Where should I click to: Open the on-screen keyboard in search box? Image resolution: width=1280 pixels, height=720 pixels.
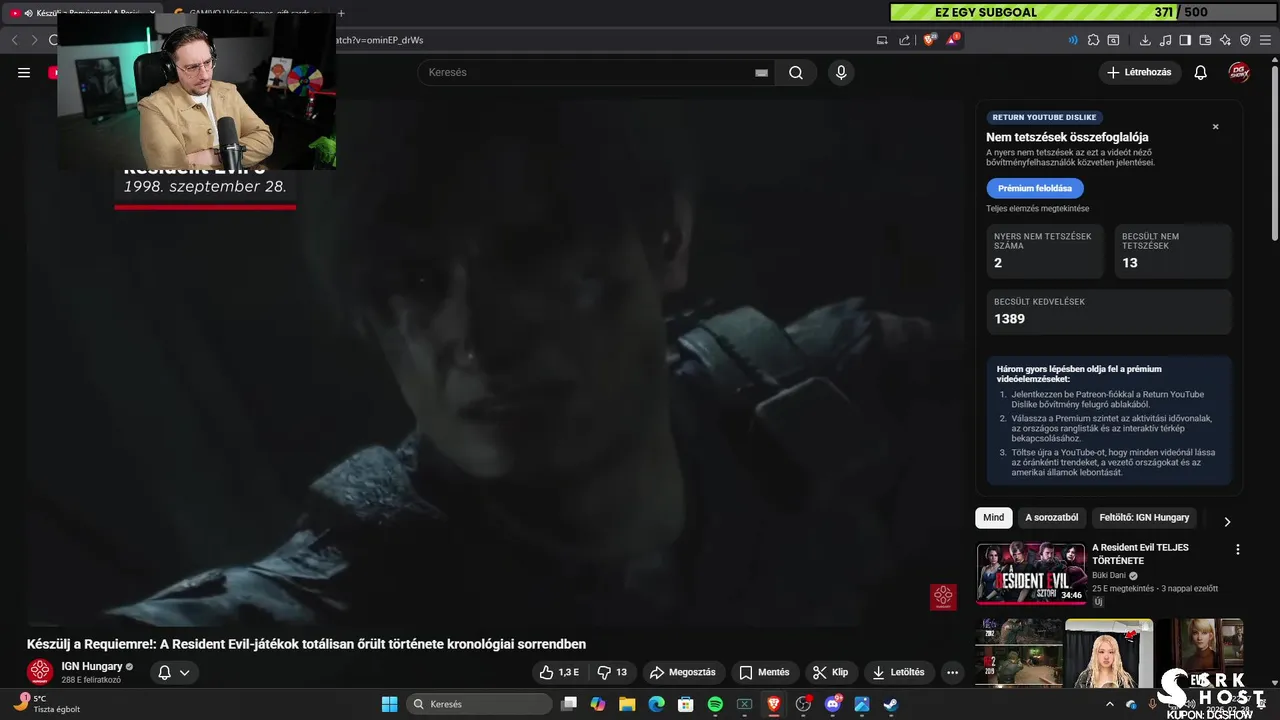coord(761,72)
